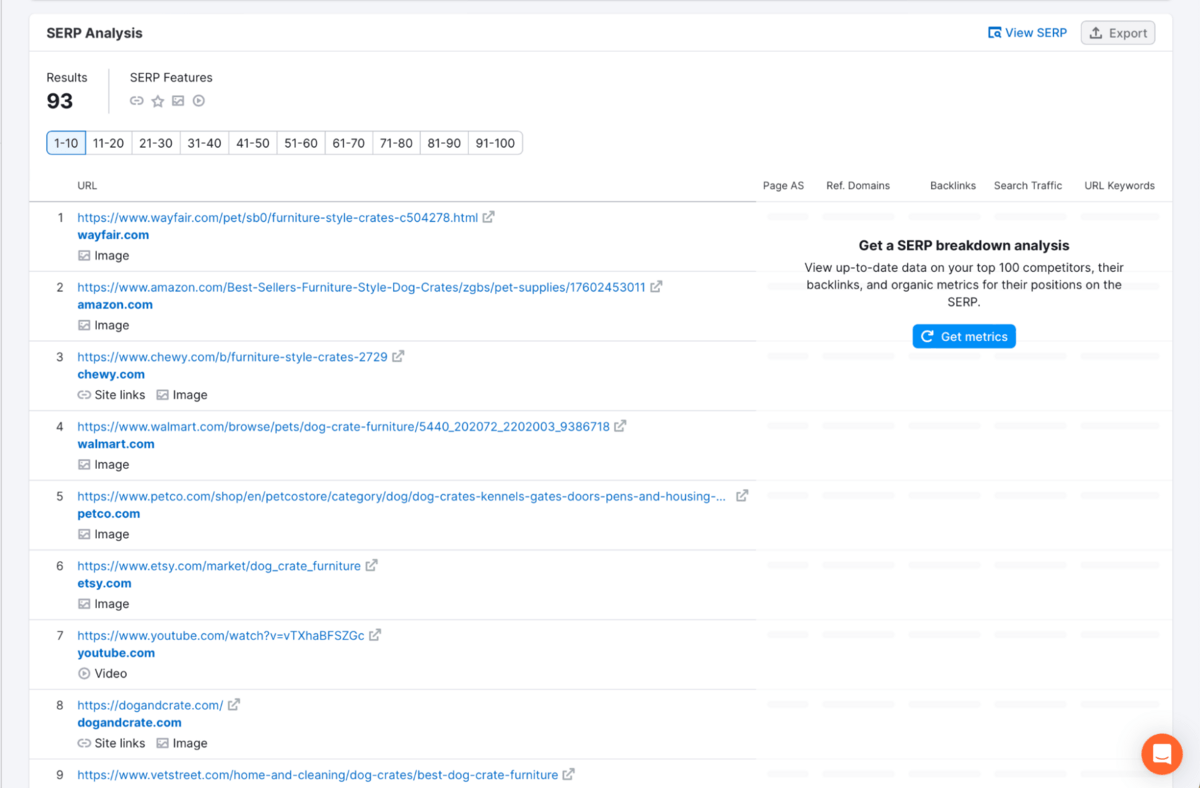This screenshot has height=788, width=1200.
Task: Switch to results range 61-70
Action: tap(349, 143)
